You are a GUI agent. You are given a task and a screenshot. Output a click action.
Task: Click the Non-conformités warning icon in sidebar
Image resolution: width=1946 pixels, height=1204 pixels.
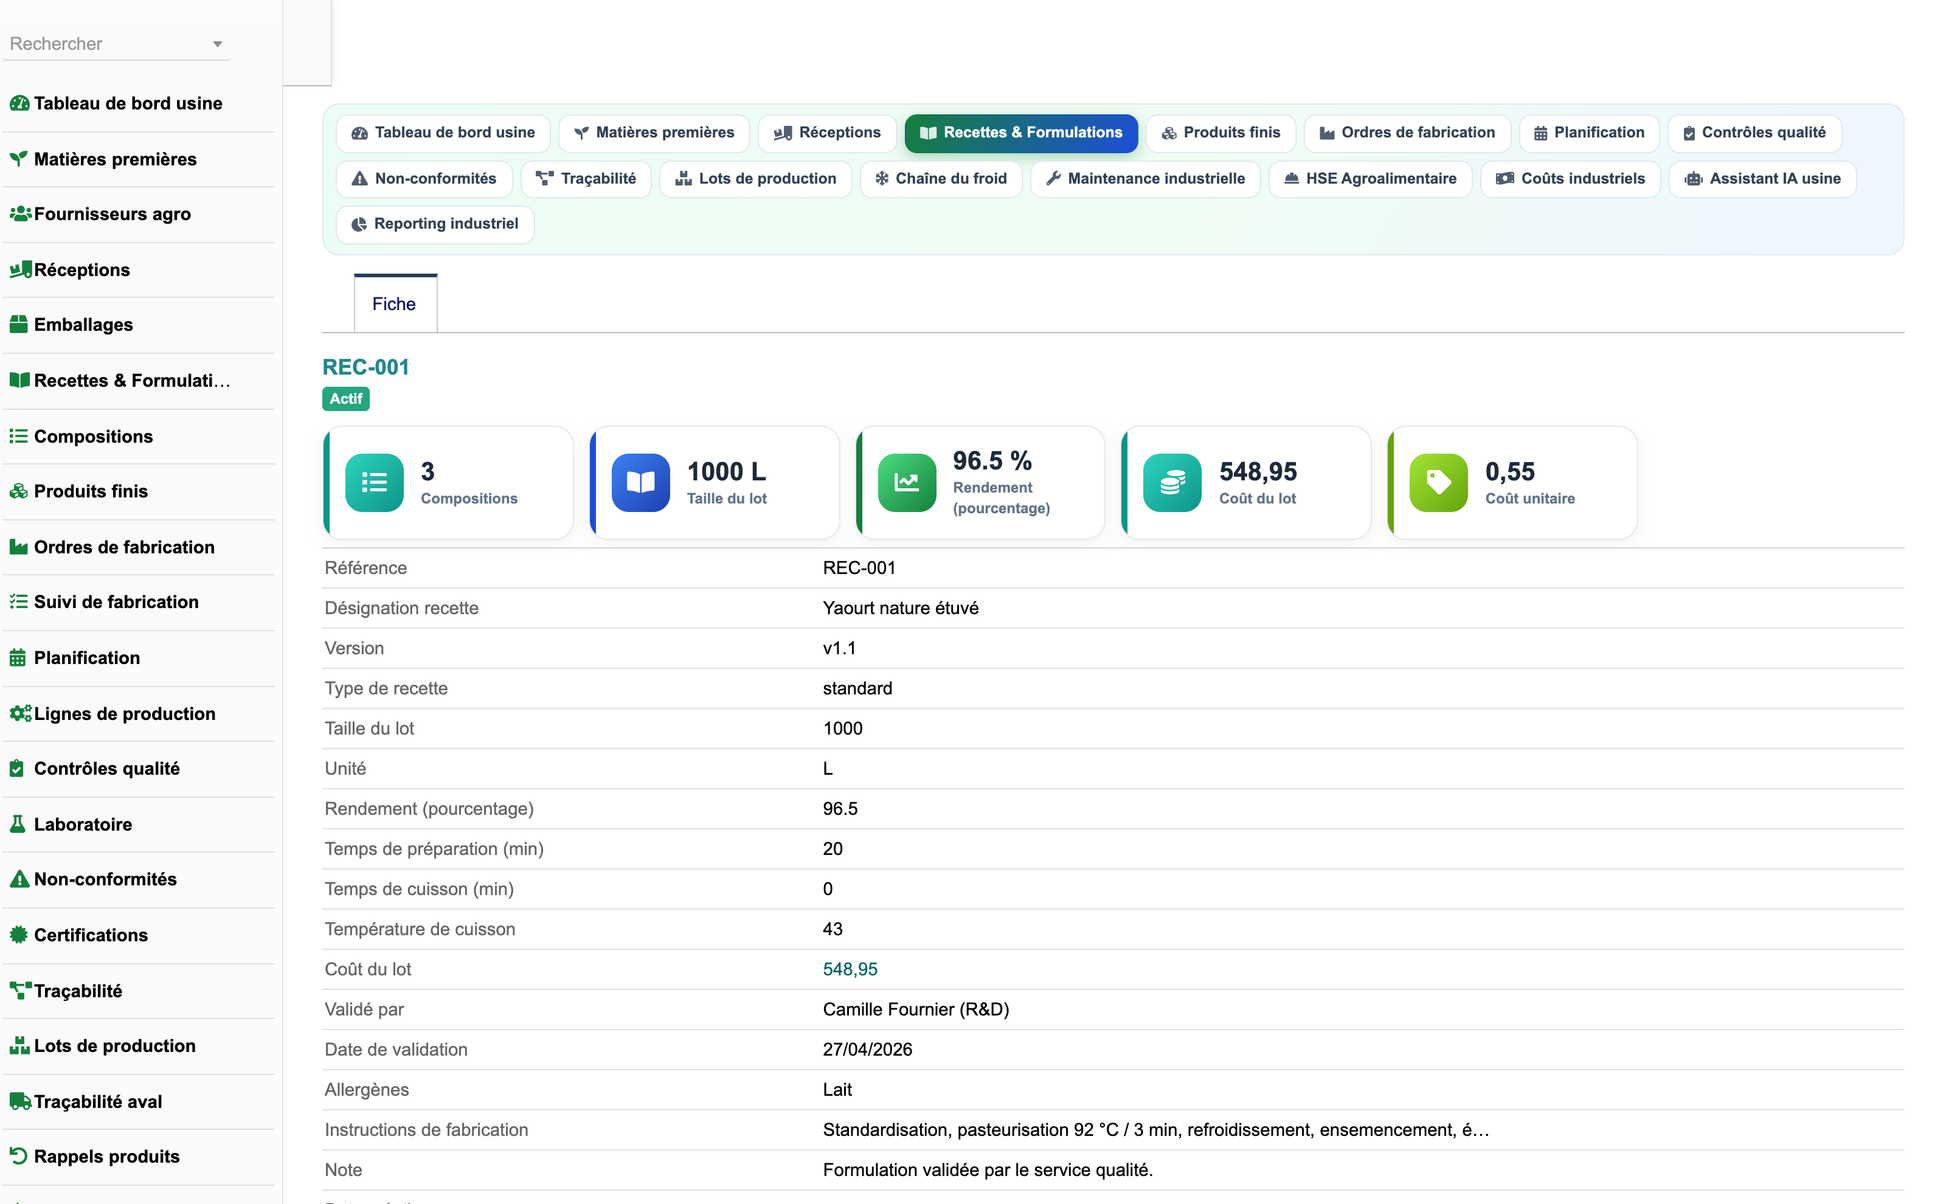(19, 880)
